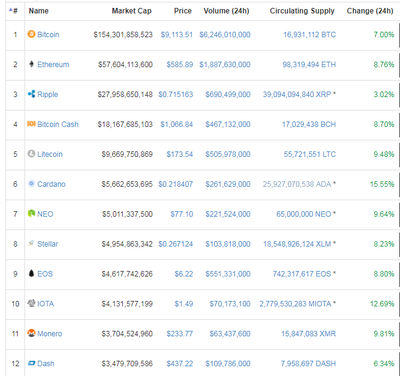The height and width of the screenshot is (376, 400).
Task: Click Dash change value 6.34%
Action: point(384,364)
